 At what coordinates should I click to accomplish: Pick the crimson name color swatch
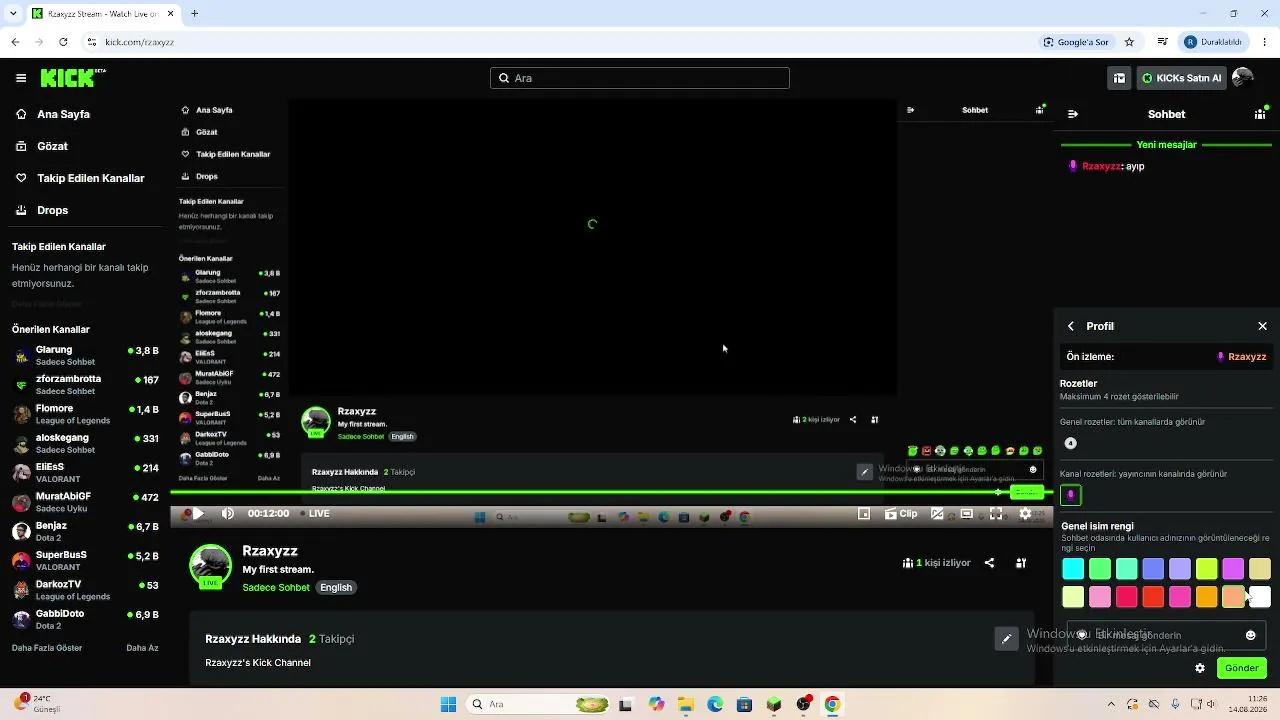[1127, 597]
